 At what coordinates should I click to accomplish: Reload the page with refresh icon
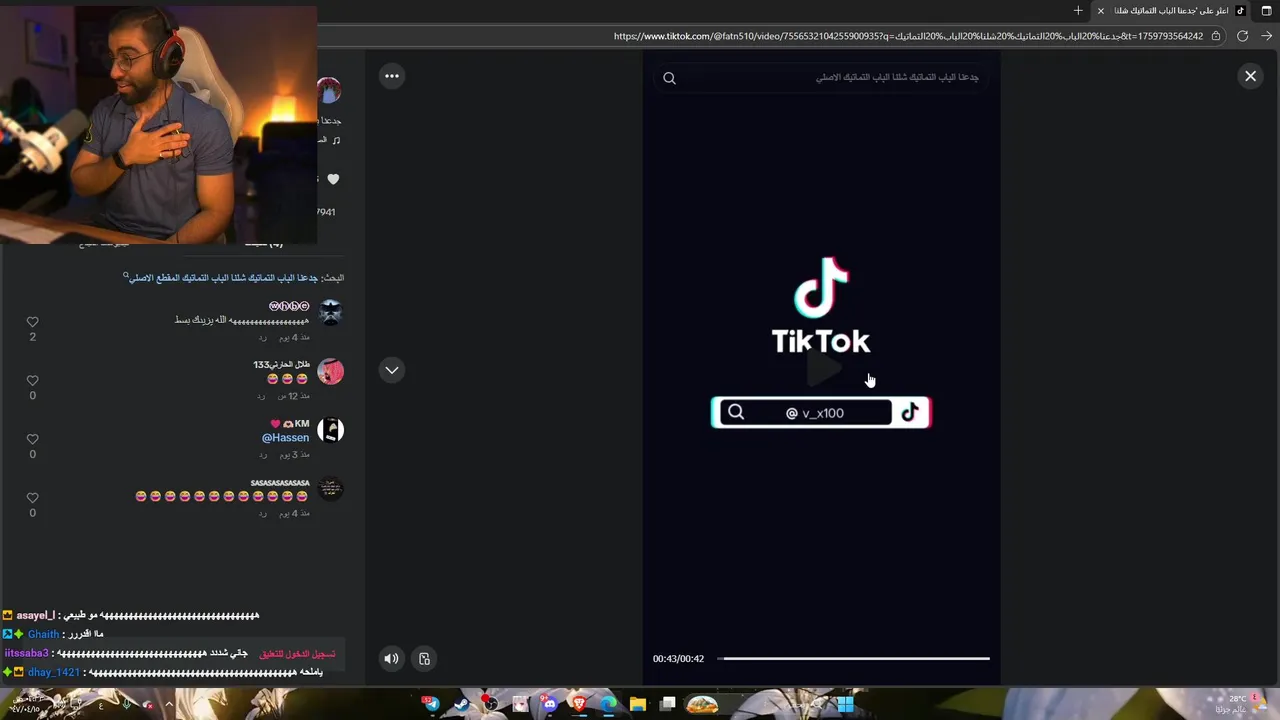point(1242,36)
